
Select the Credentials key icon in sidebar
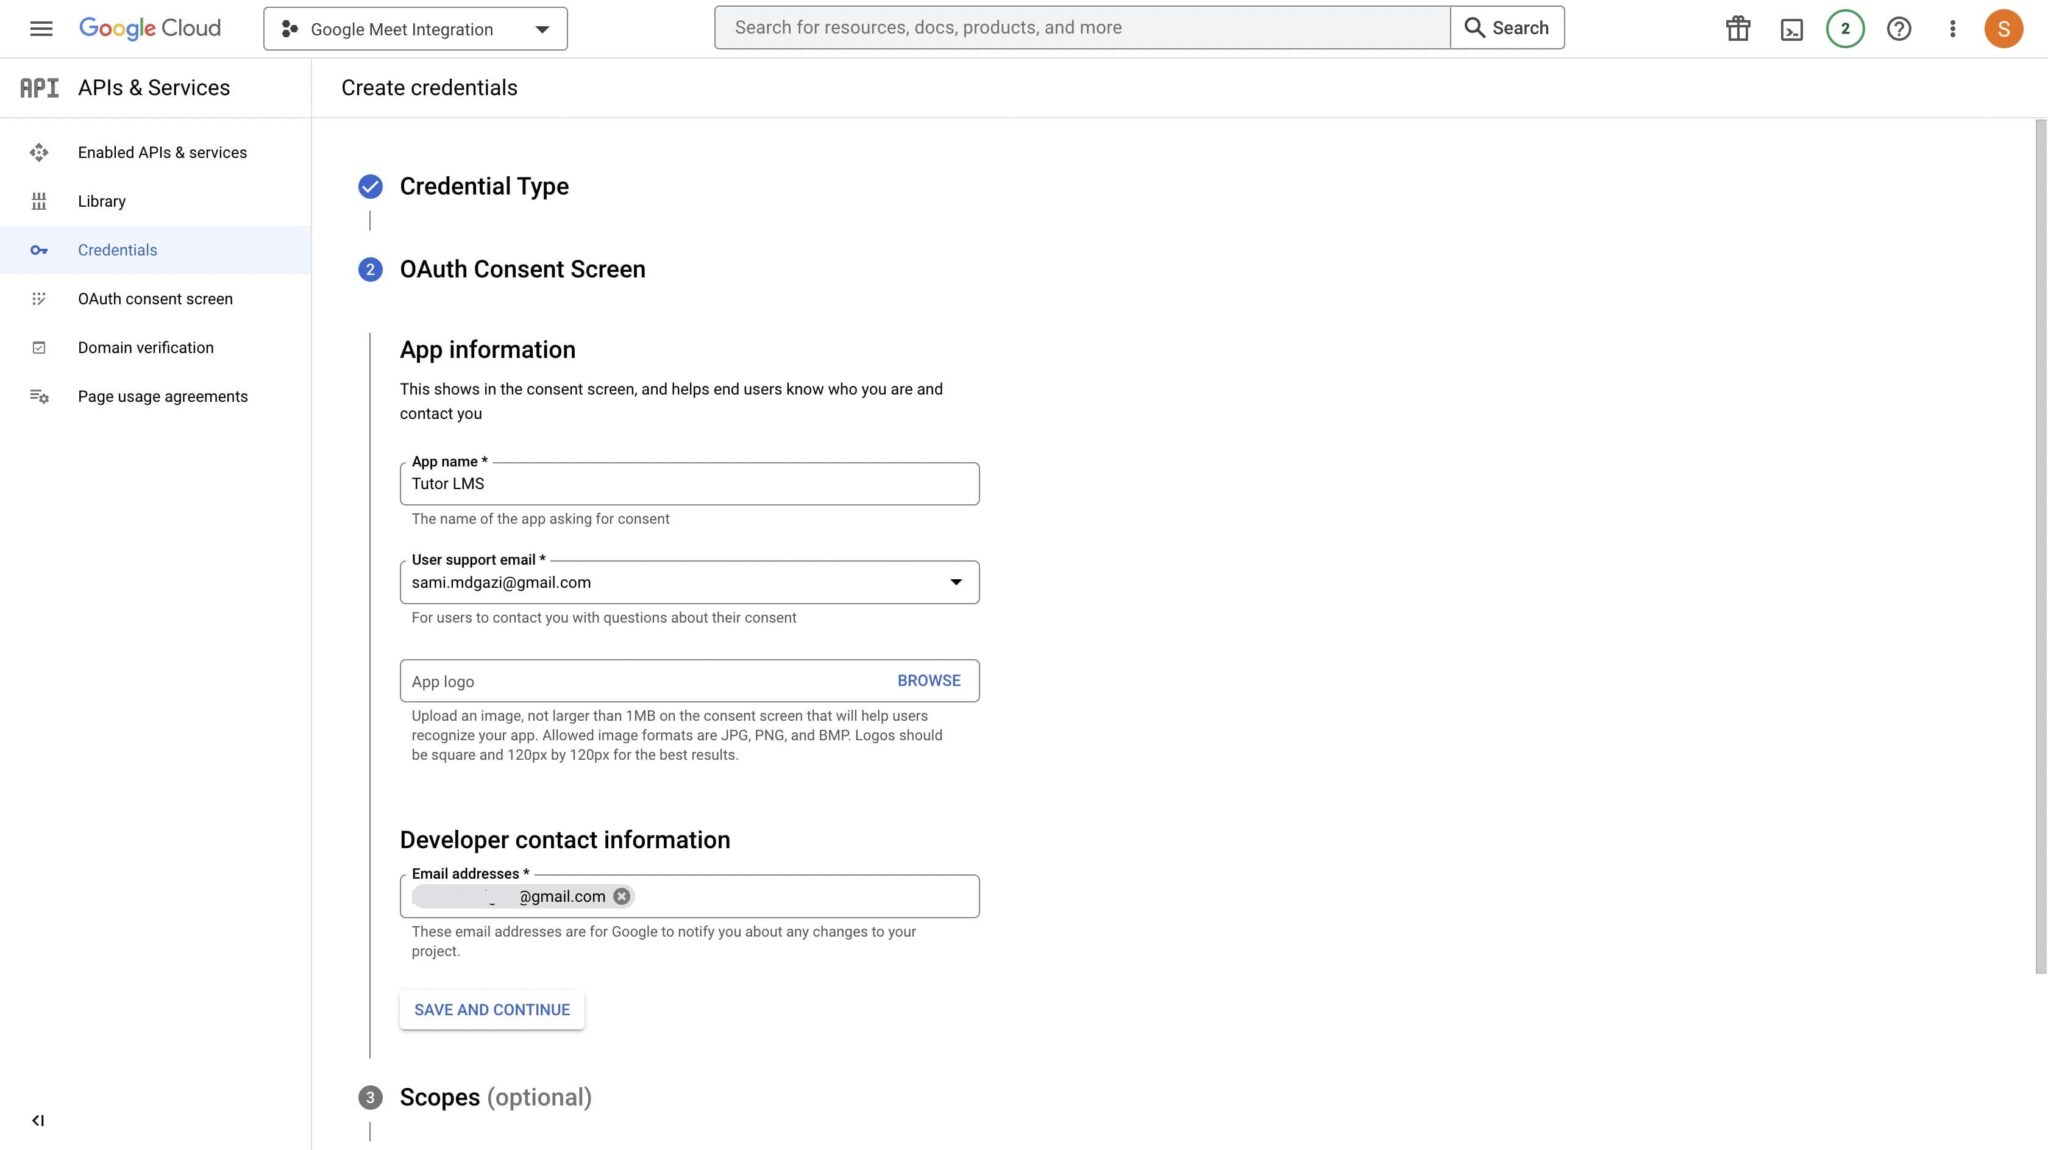click(x=39, y=249)
